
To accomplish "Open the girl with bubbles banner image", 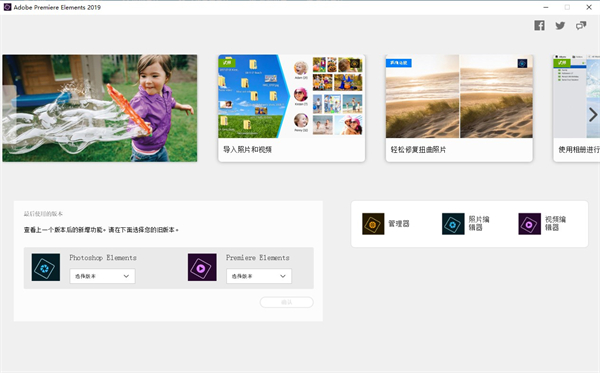I will tap(100, 108).
